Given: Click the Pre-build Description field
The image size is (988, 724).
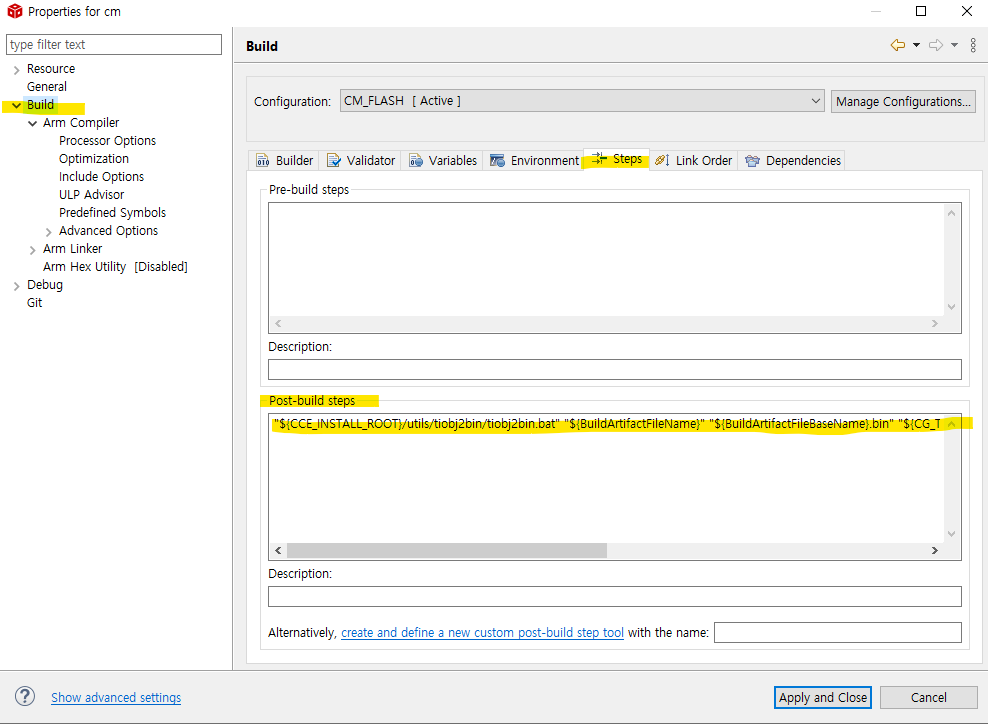Looking at the screenshot, I should click(614, 369).
